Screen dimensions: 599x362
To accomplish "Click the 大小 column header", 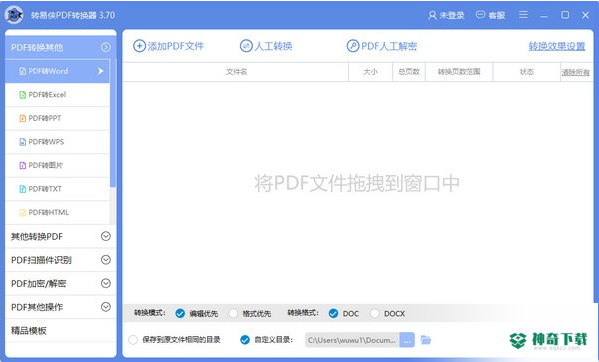I will click(x=370, y=71).
